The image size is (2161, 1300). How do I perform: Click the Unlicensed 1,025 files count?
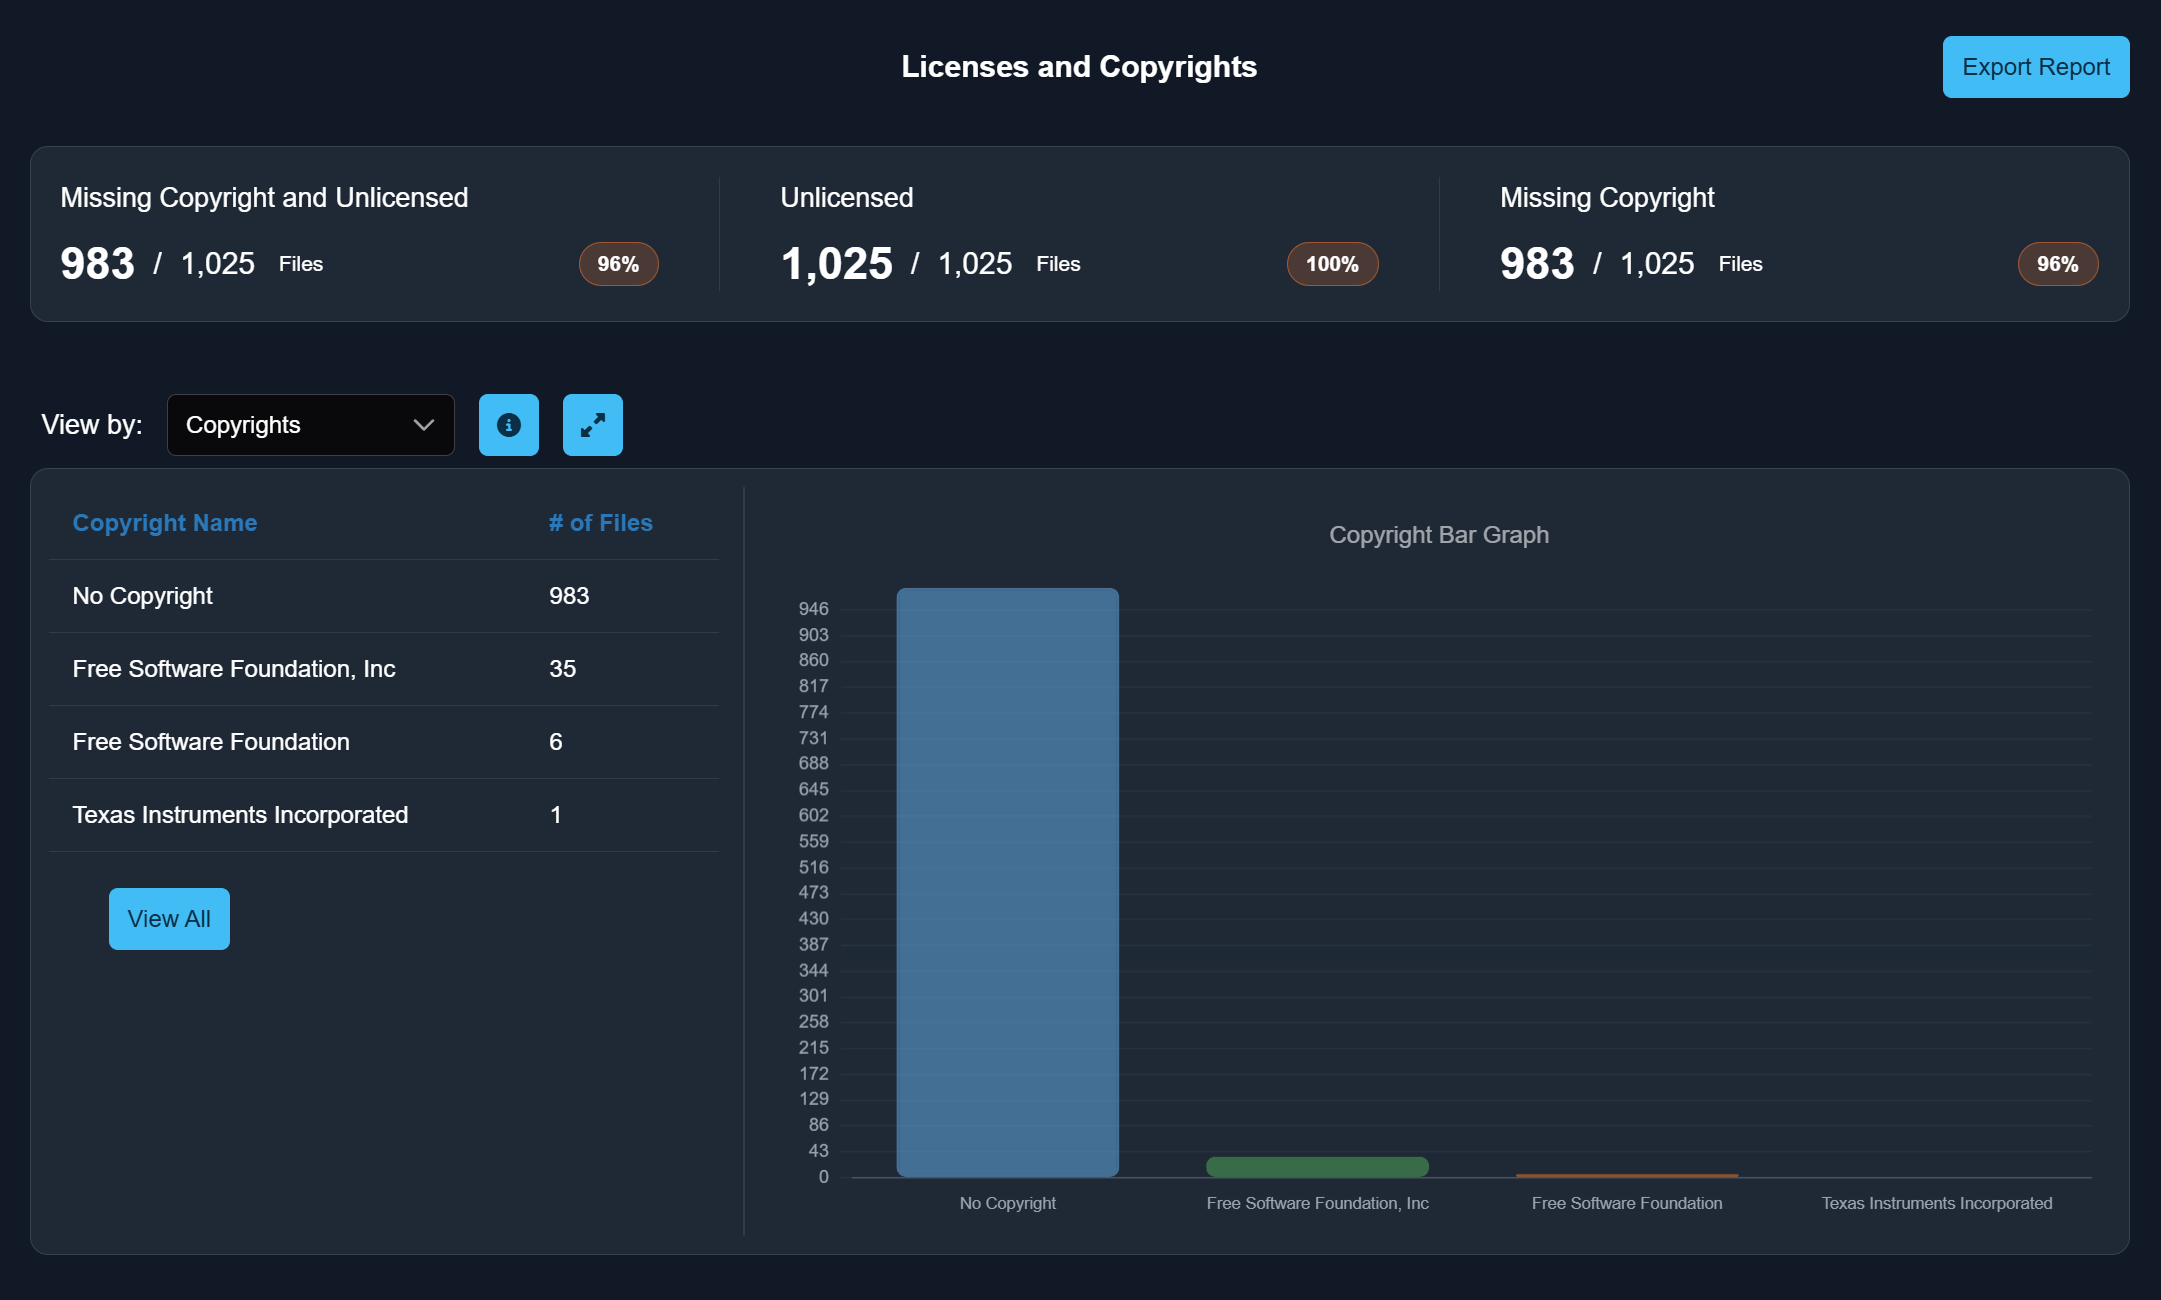click(836, 264)
